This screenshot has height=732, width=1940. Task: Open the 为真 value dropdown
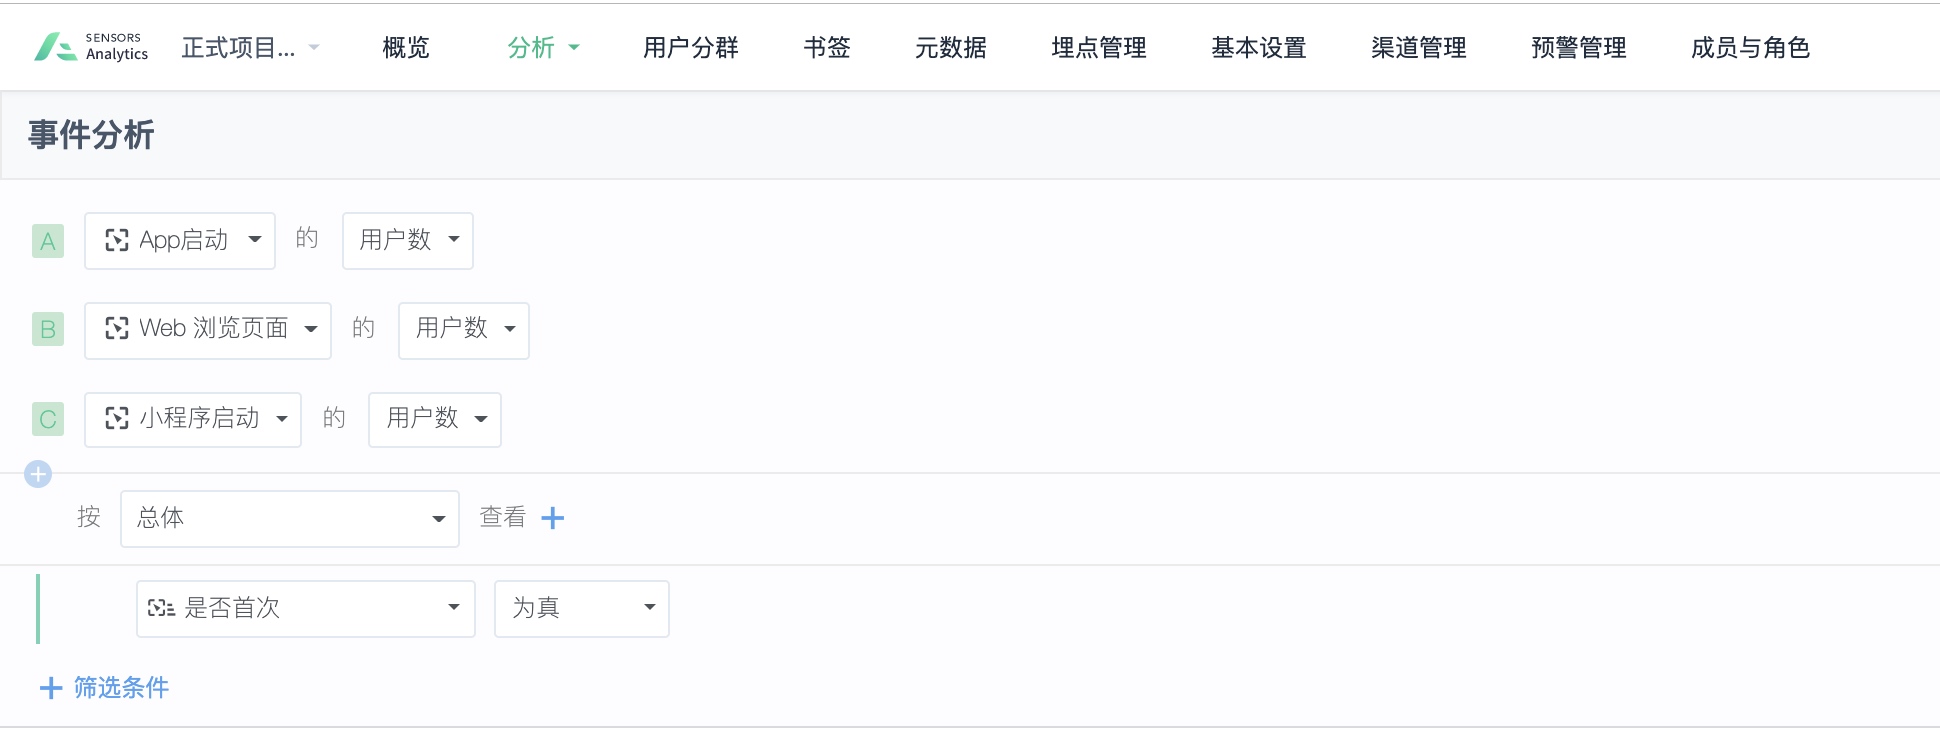tap(582, 609)
